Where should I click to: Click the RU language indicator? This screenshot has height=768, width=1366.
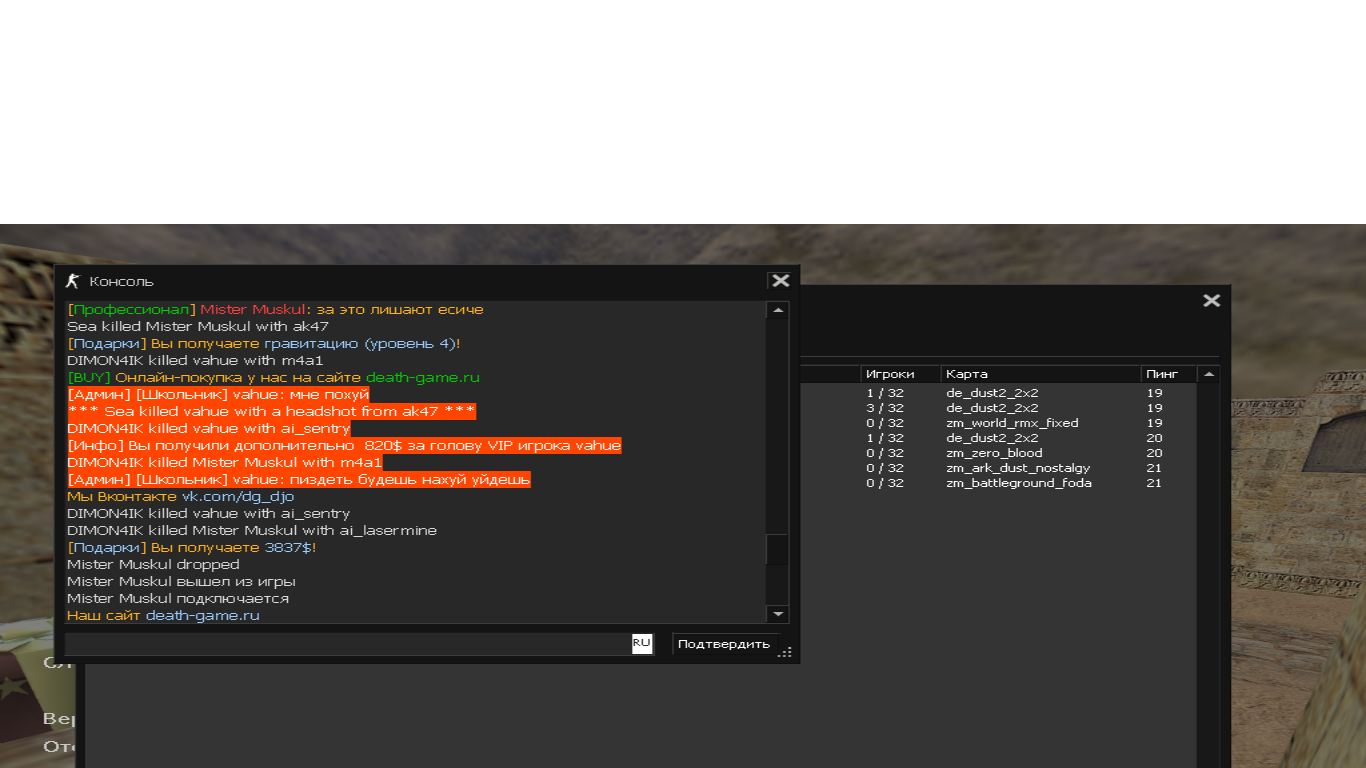point(641,643)
